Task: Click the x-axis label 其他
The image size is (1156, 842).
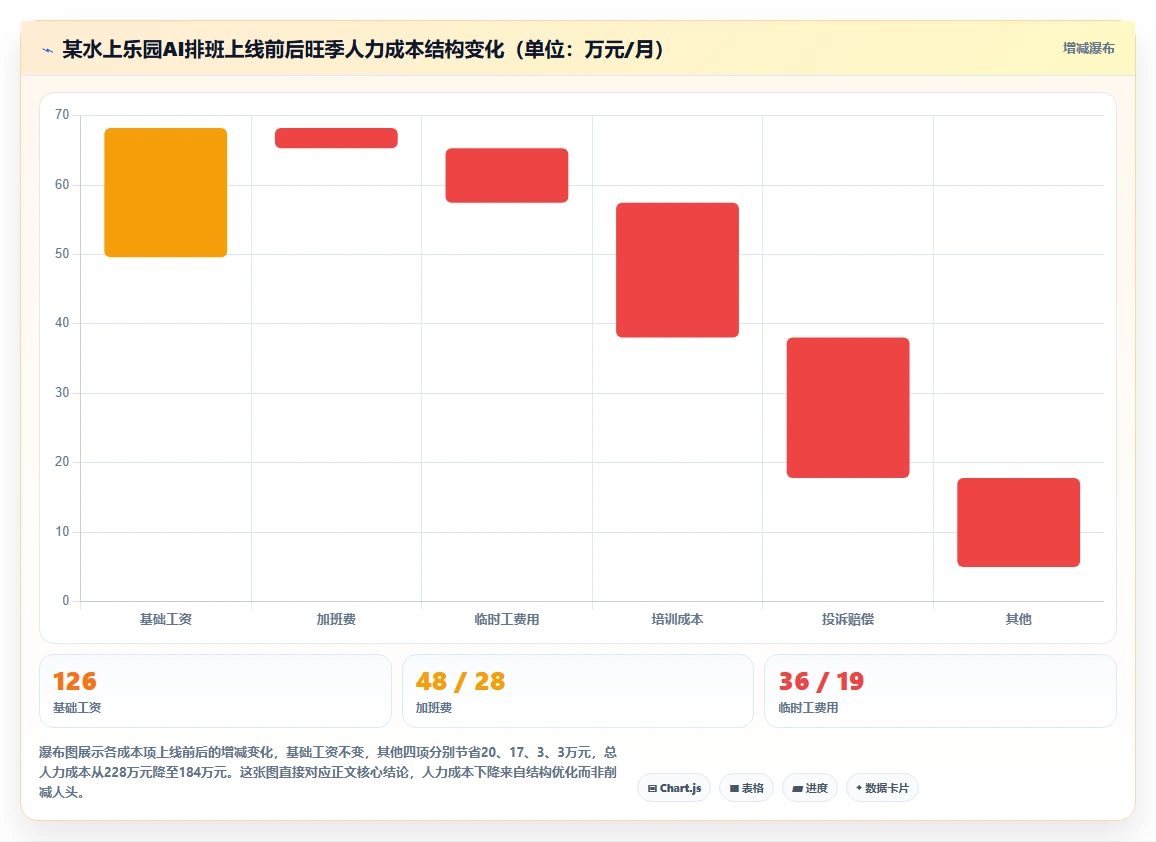Action: [x=1019, y=619]
